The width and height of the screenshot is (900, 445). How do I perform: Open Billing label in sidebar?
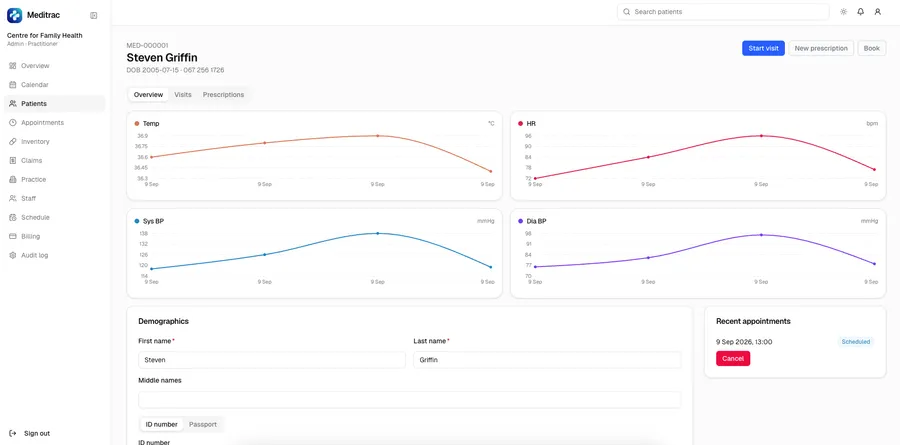click(x=30, y=237)
